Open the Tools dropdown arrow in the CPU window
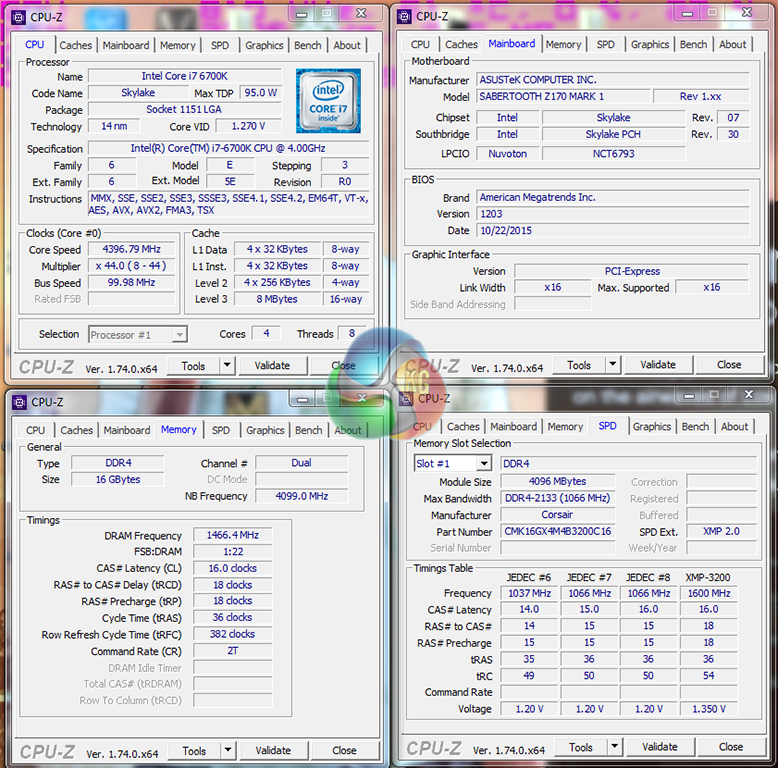The width and height of the screenshot is (778, 768). (x=227, y=366)
